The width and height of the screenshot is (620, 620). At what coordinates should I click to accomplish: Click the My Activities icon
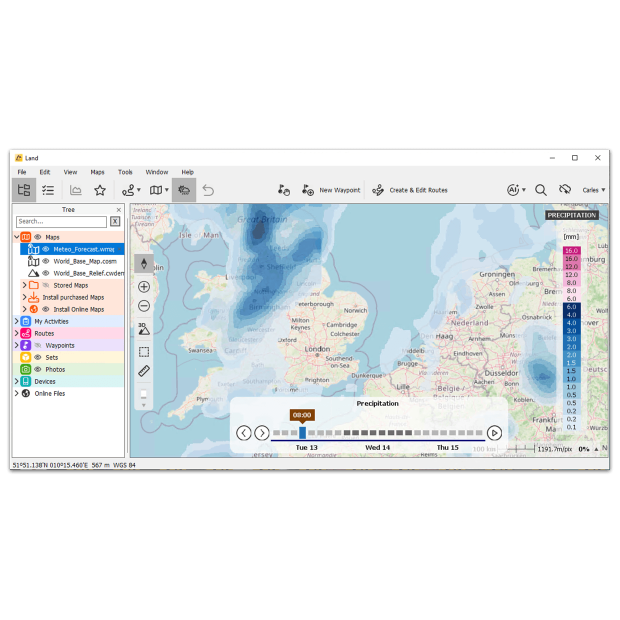26,321
